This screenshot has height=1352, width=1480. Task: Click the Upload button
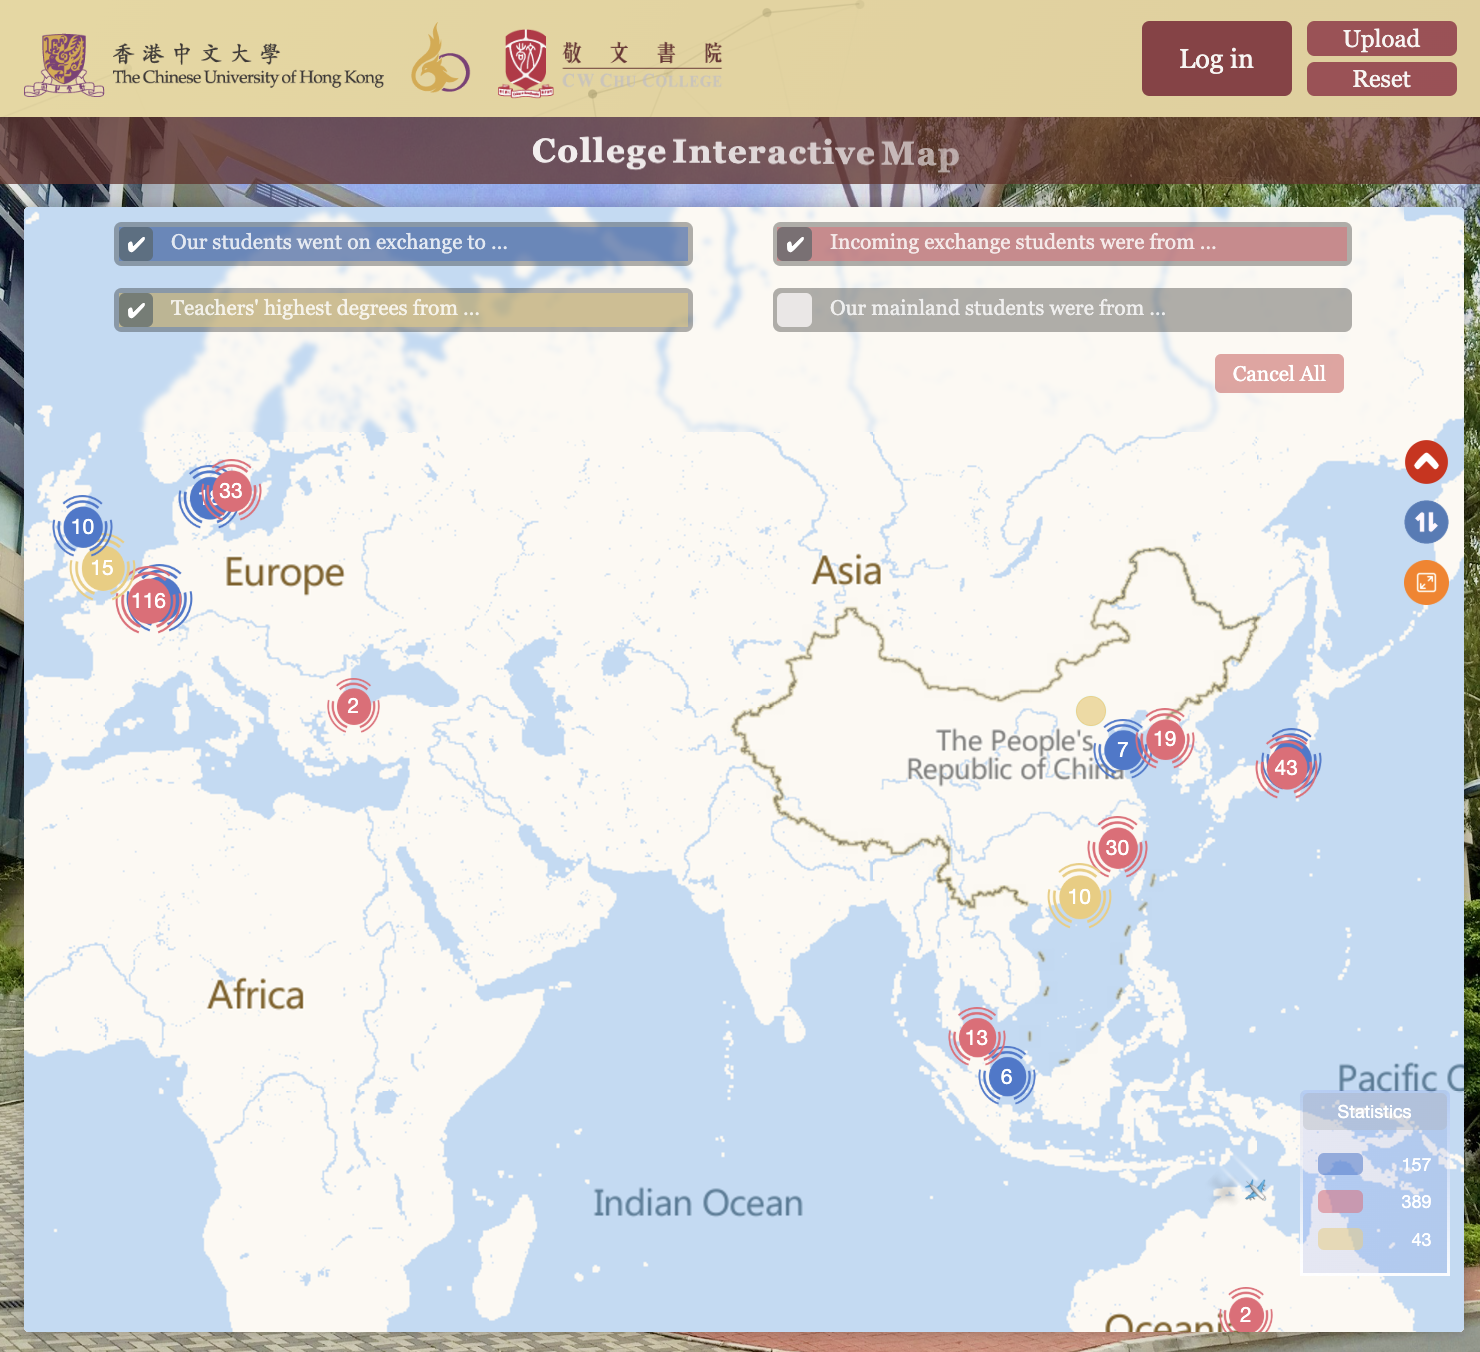[1381, 38]
